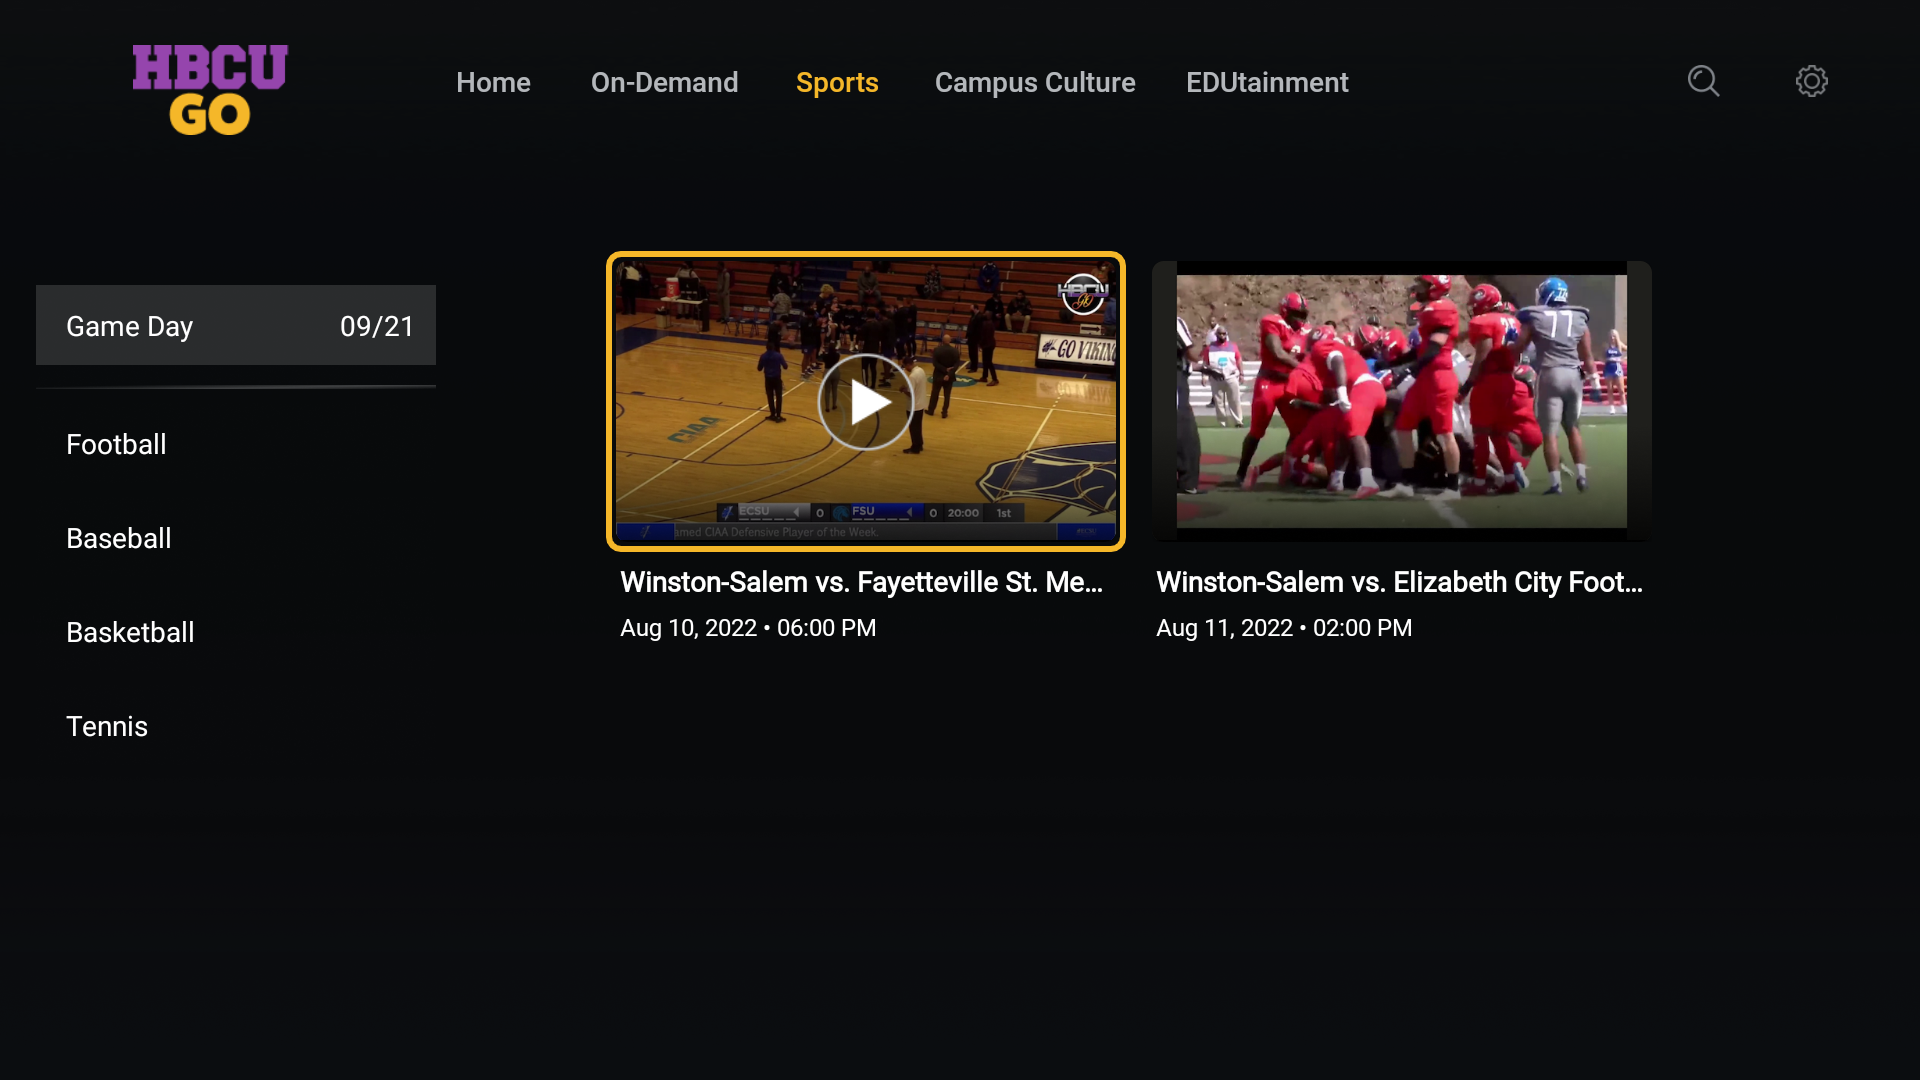The width and height of the screenshot is (1920, 1080).
Task: Select the Baseball category
Action: 118,538
